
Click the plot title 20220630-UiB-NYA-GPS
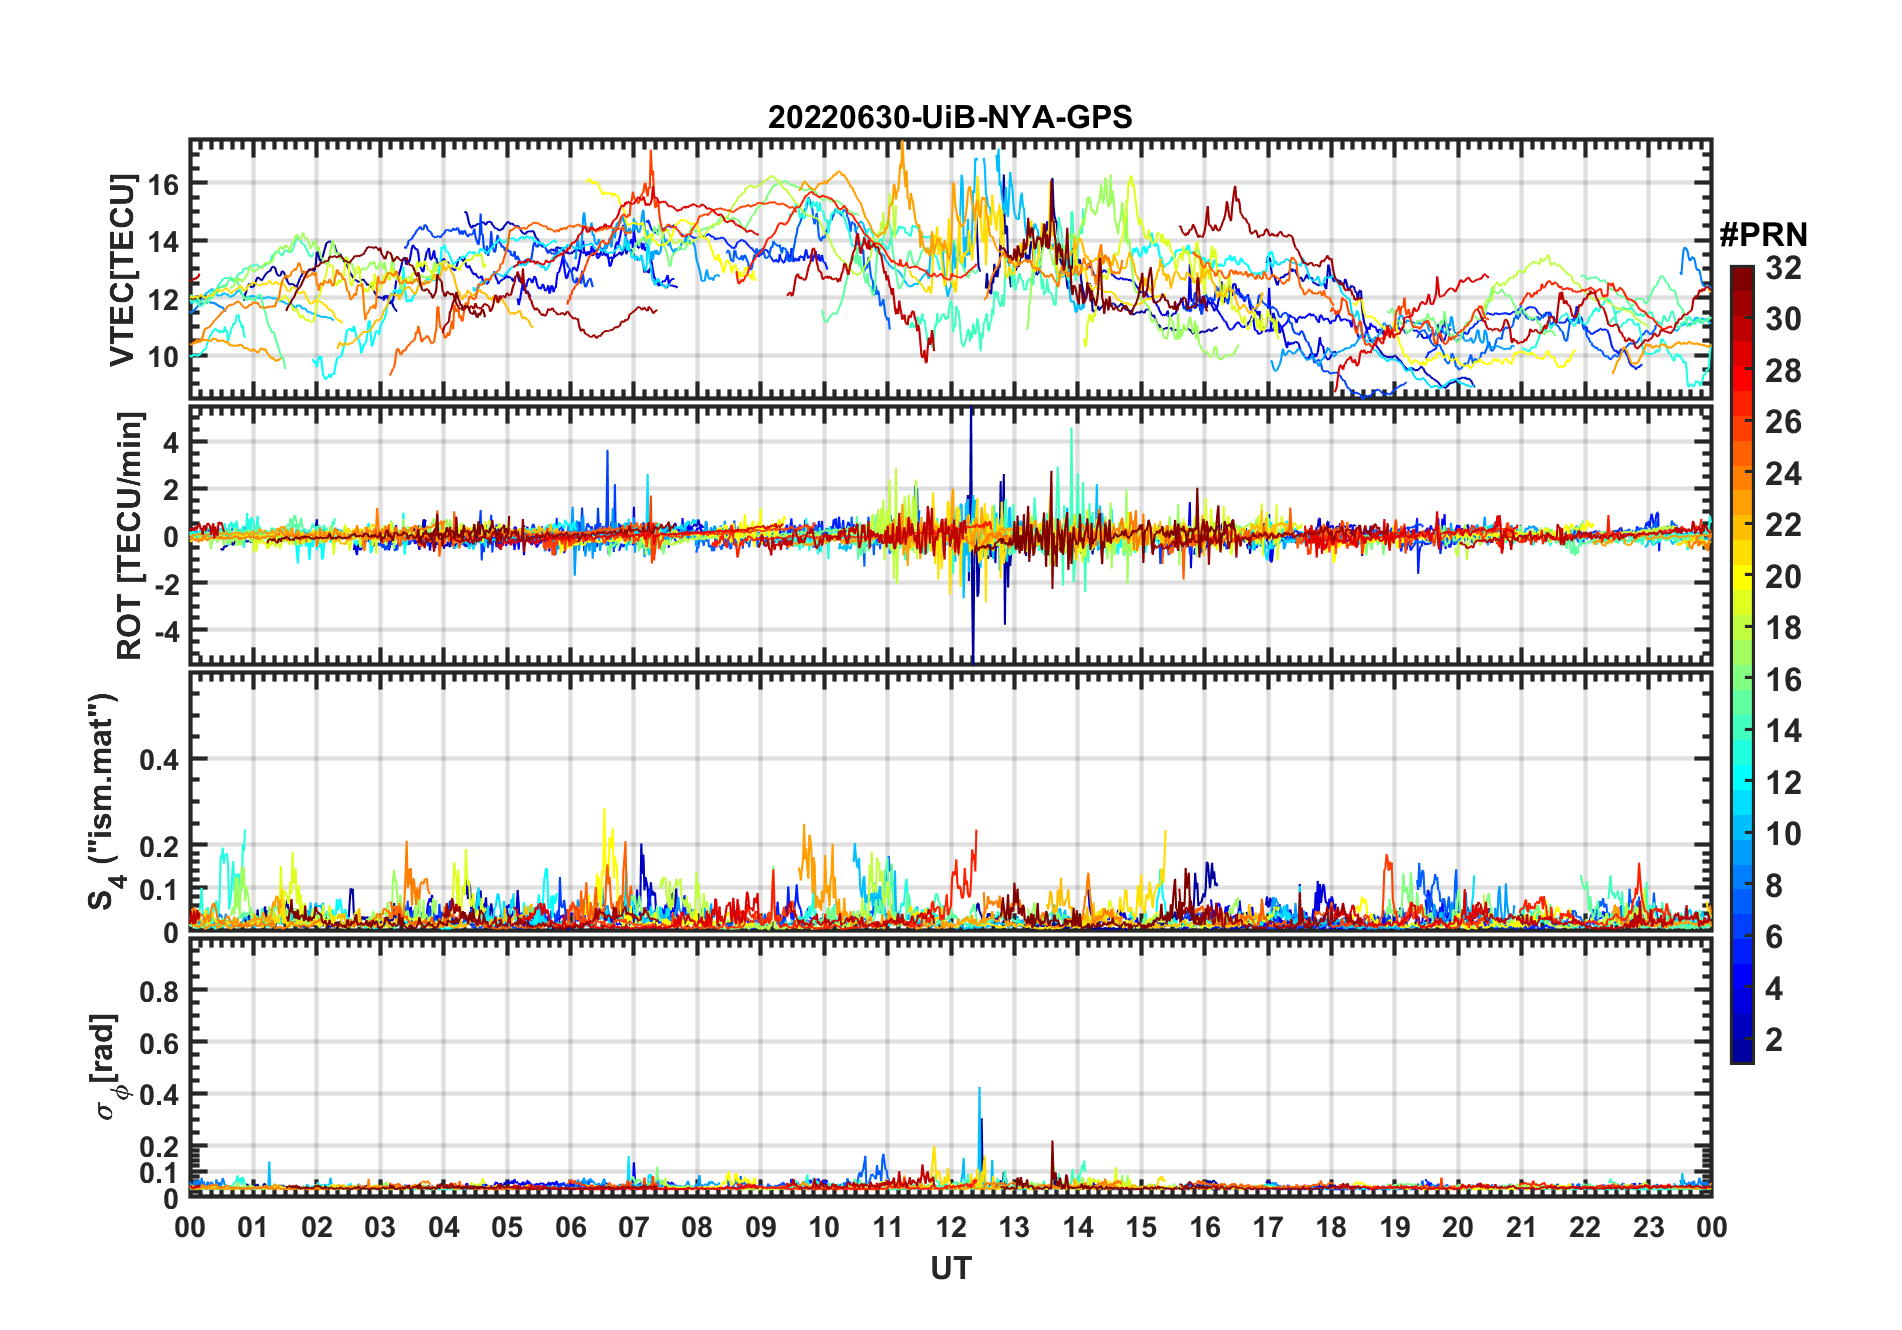tap(950, 118)
